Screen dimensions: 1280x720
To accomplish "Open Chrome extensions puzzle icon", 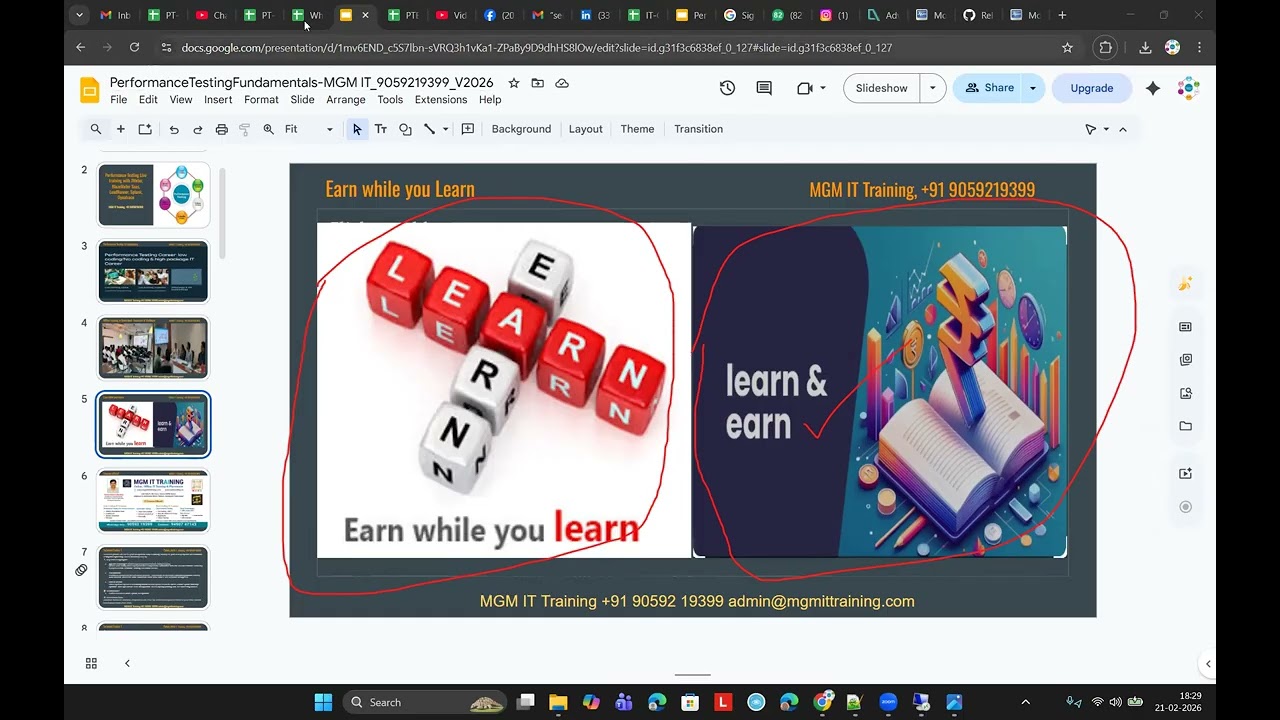I will [x=1105, y=47].
